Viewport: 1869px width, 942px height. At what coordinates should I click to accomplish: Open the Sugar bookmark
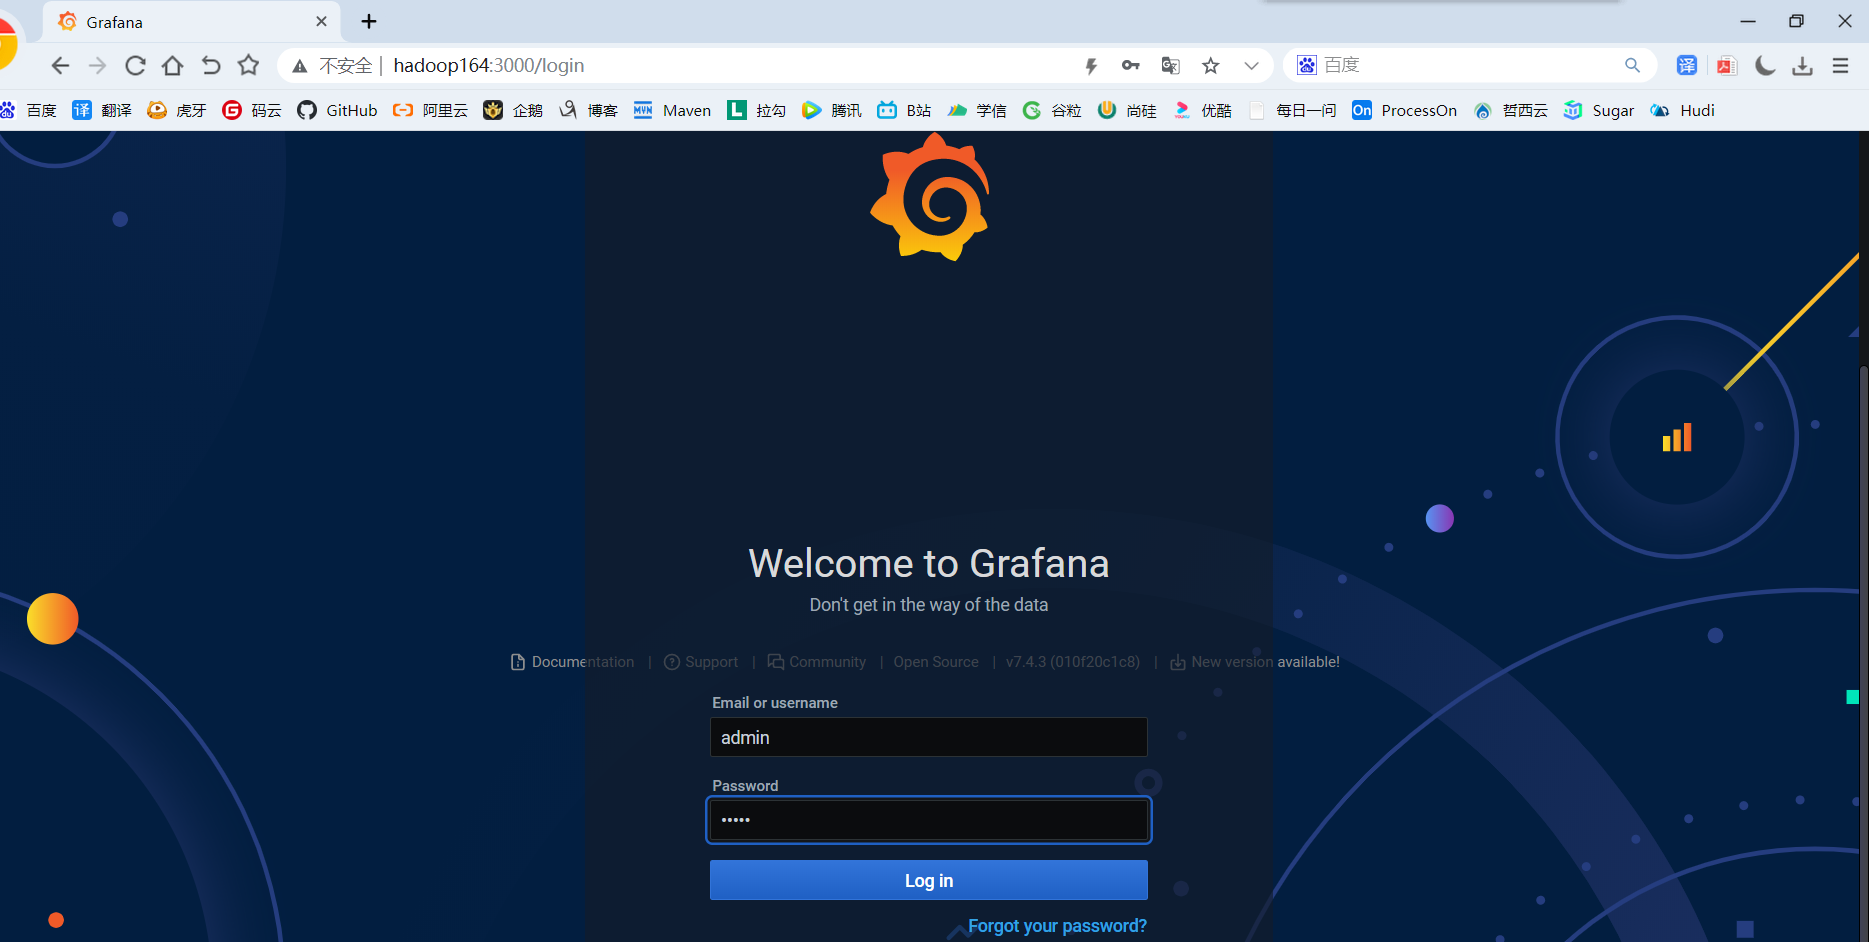coord(1598,110)
